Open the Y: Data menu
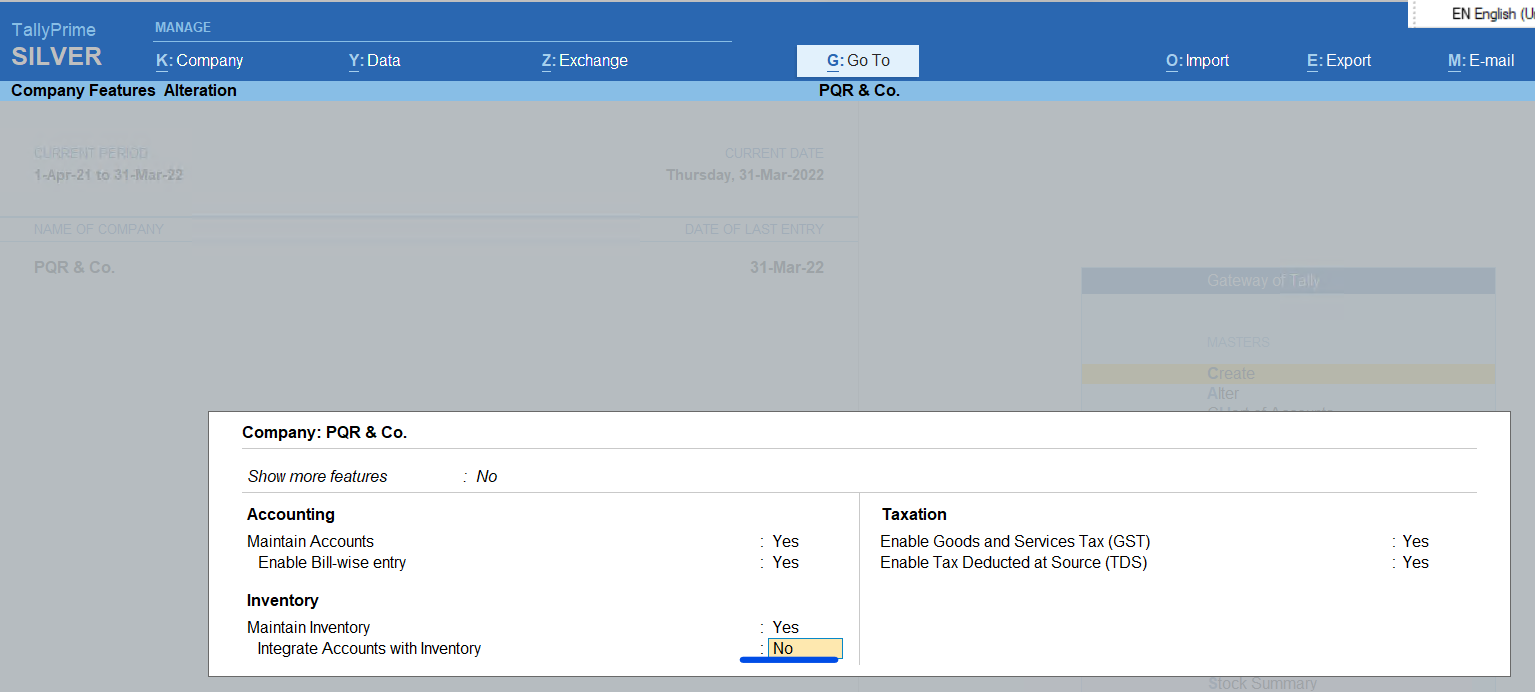 375,60
